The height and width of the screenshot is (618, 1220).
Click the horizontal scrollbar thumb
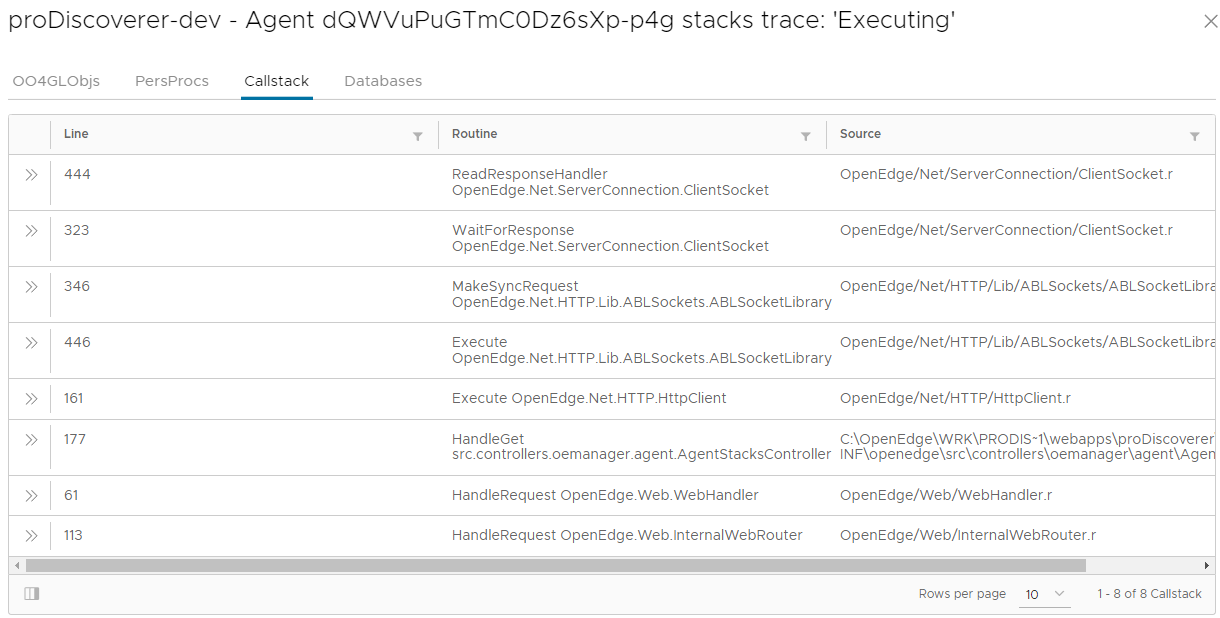[x=555, y=566]
